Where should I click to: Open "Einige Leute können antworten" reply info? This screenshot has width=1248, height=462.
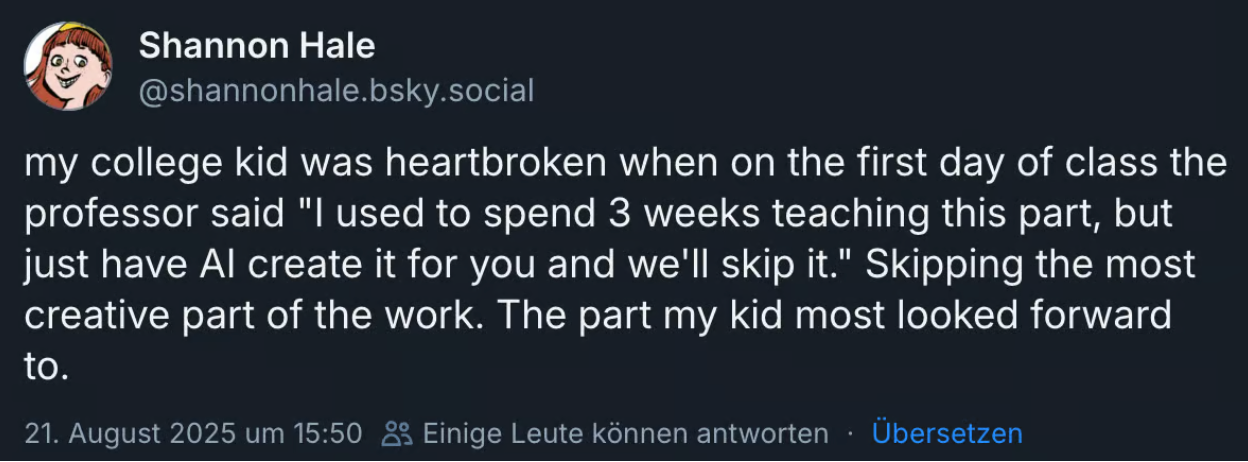(x=625, y=434)
